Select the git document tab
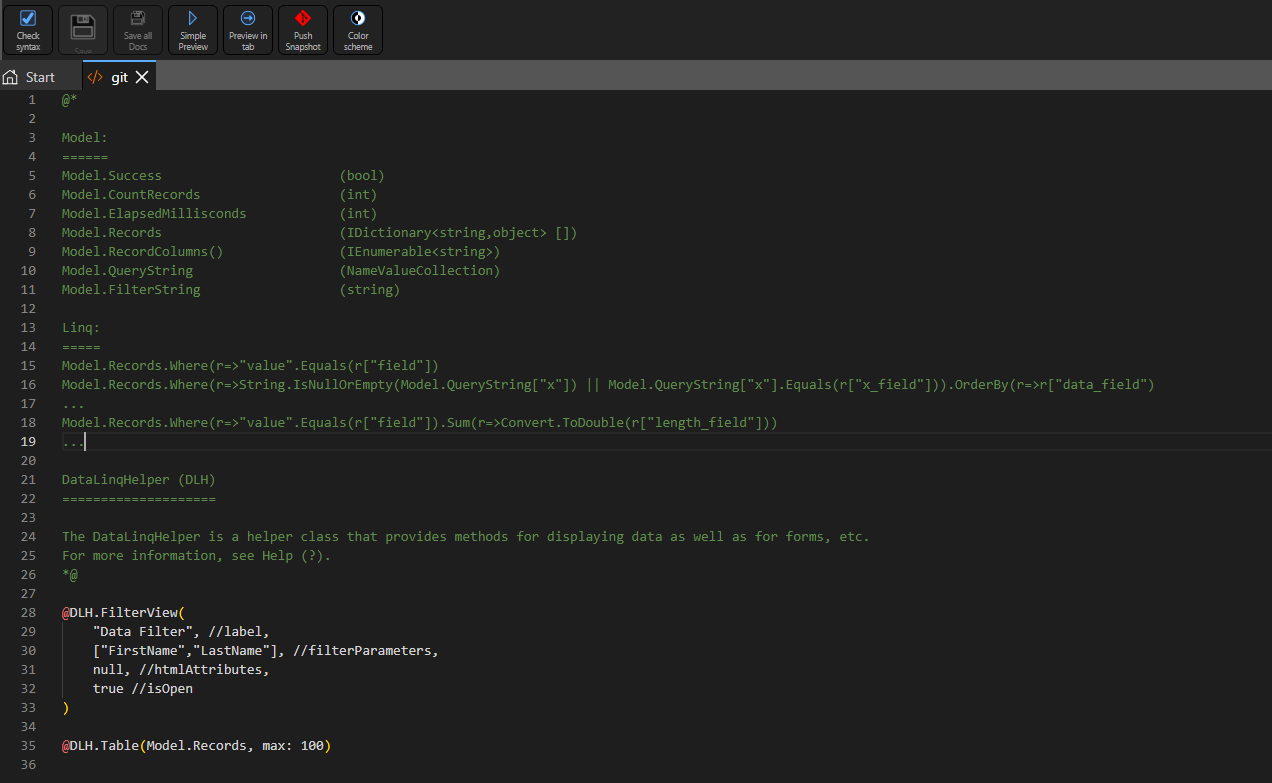The width and height of the screenshot is (1272, 783). click(119, 77)
